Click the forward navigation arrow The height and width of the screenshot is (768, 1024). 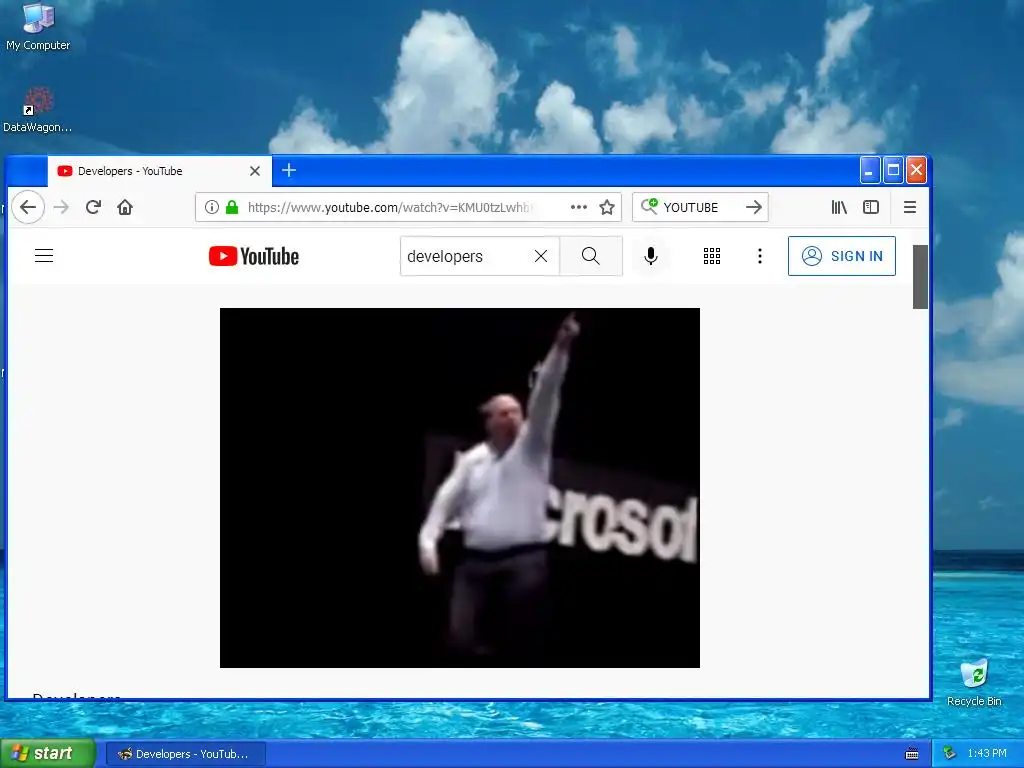(x=61, y=207)
